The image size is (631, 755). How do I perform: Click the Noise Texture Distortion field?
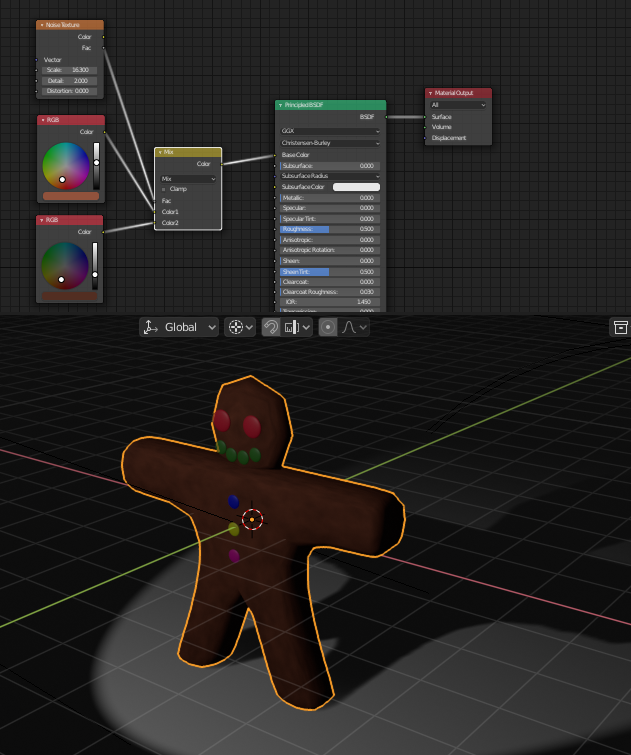coord(69,91)
